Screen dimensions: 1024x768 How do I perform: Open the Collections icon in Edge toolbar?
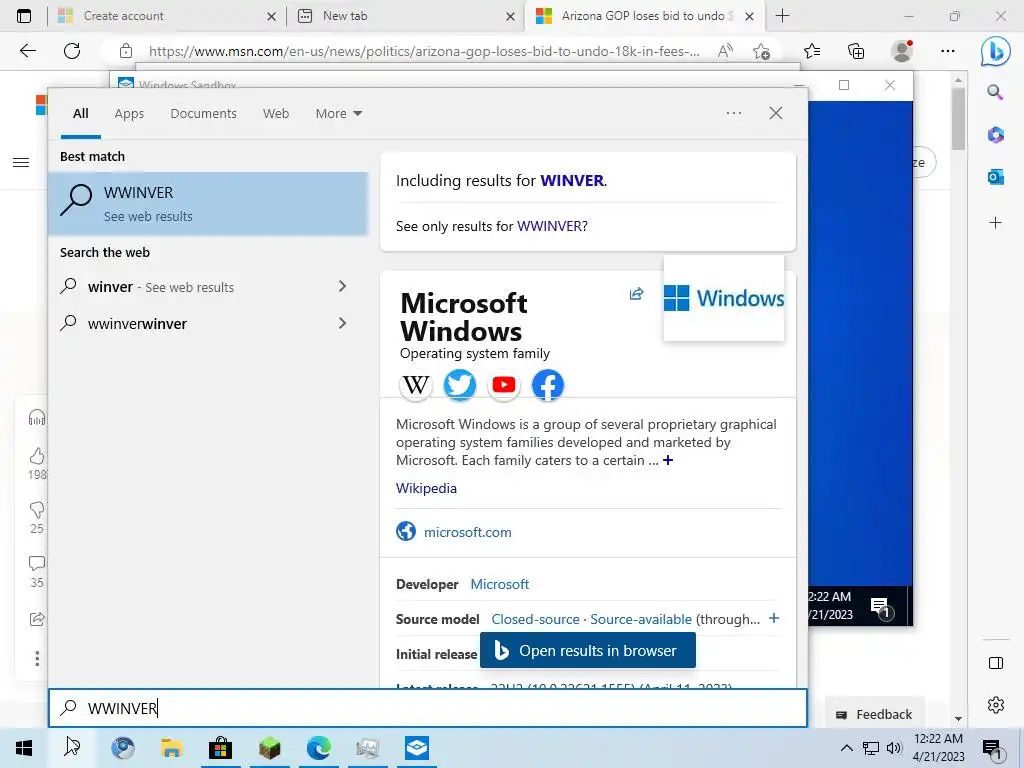coord(856,51)
